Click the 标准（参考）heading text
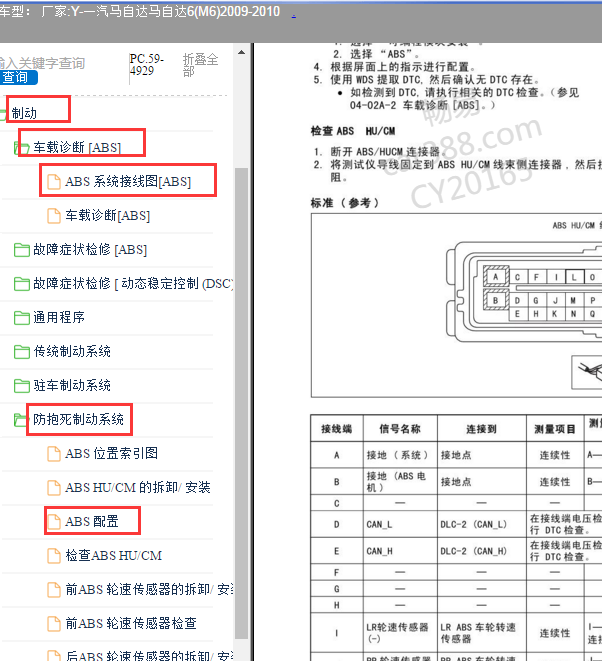Image resolution: width=602 pixels, height=661 pixels. pos(344,203)
